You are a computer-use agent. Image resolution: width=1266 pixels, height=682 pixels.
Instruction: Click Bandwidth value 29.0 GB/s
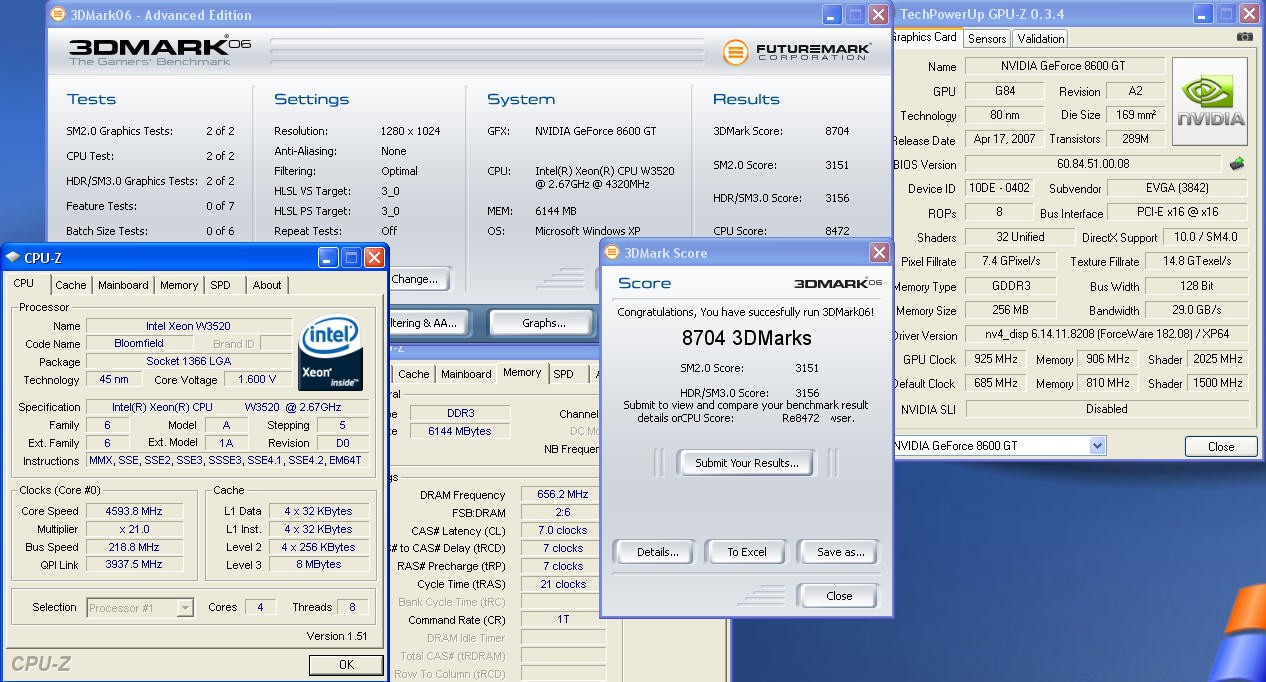pyautogui.click(x=1198, y=311)
